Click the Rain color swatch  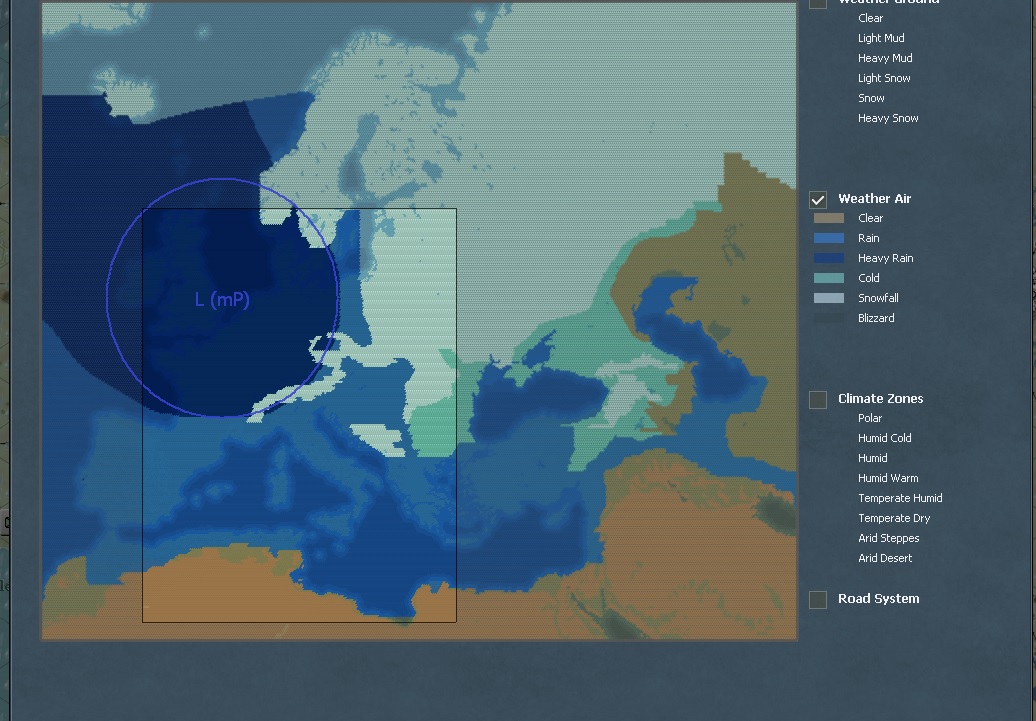(829, 238)
